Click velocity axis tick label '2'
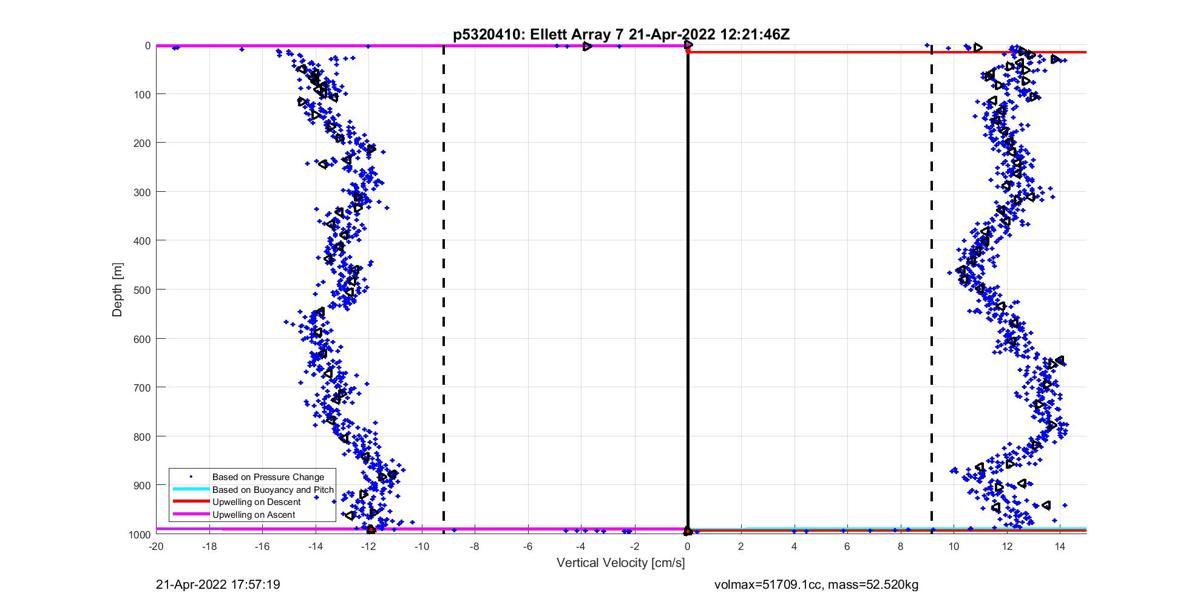Viewport: 1200px width, 601px height. coord(740,547)
